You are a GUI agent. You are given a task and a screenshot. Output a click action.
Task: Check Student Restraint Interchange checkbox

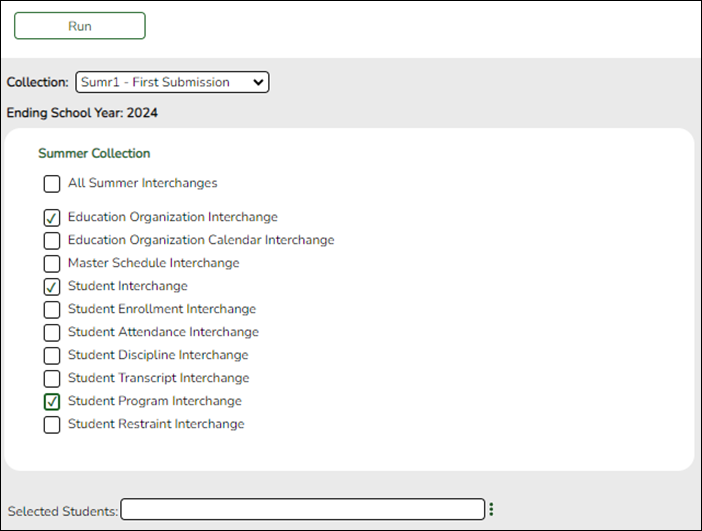pos(52,424)
